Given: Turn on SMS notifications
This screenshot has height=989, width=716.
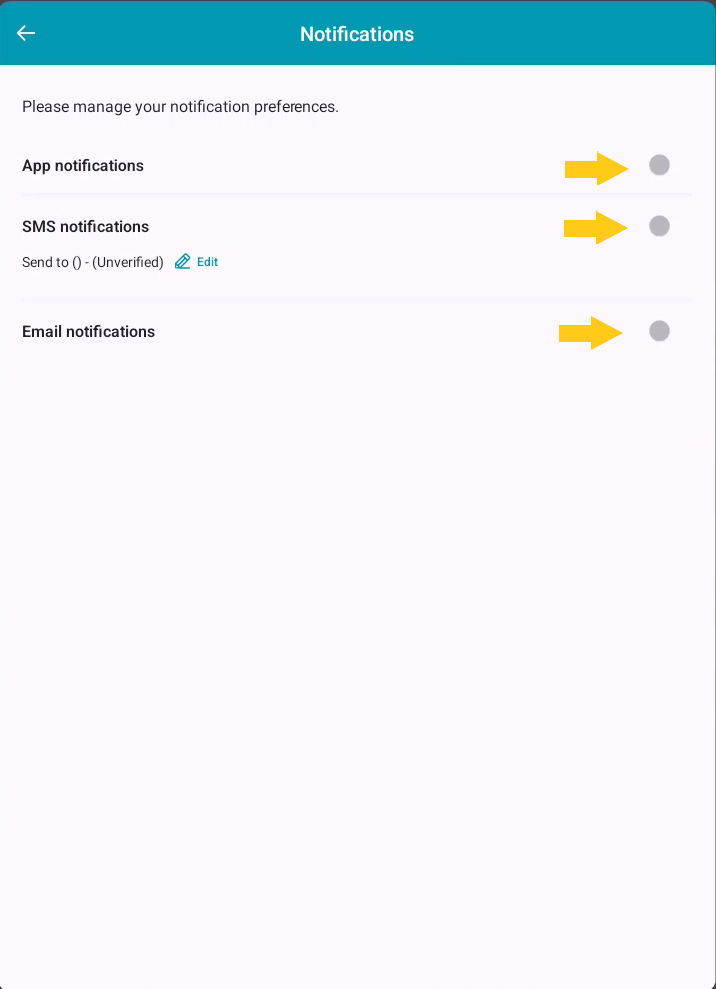Looking at the screenshot, I should (659, 225).
